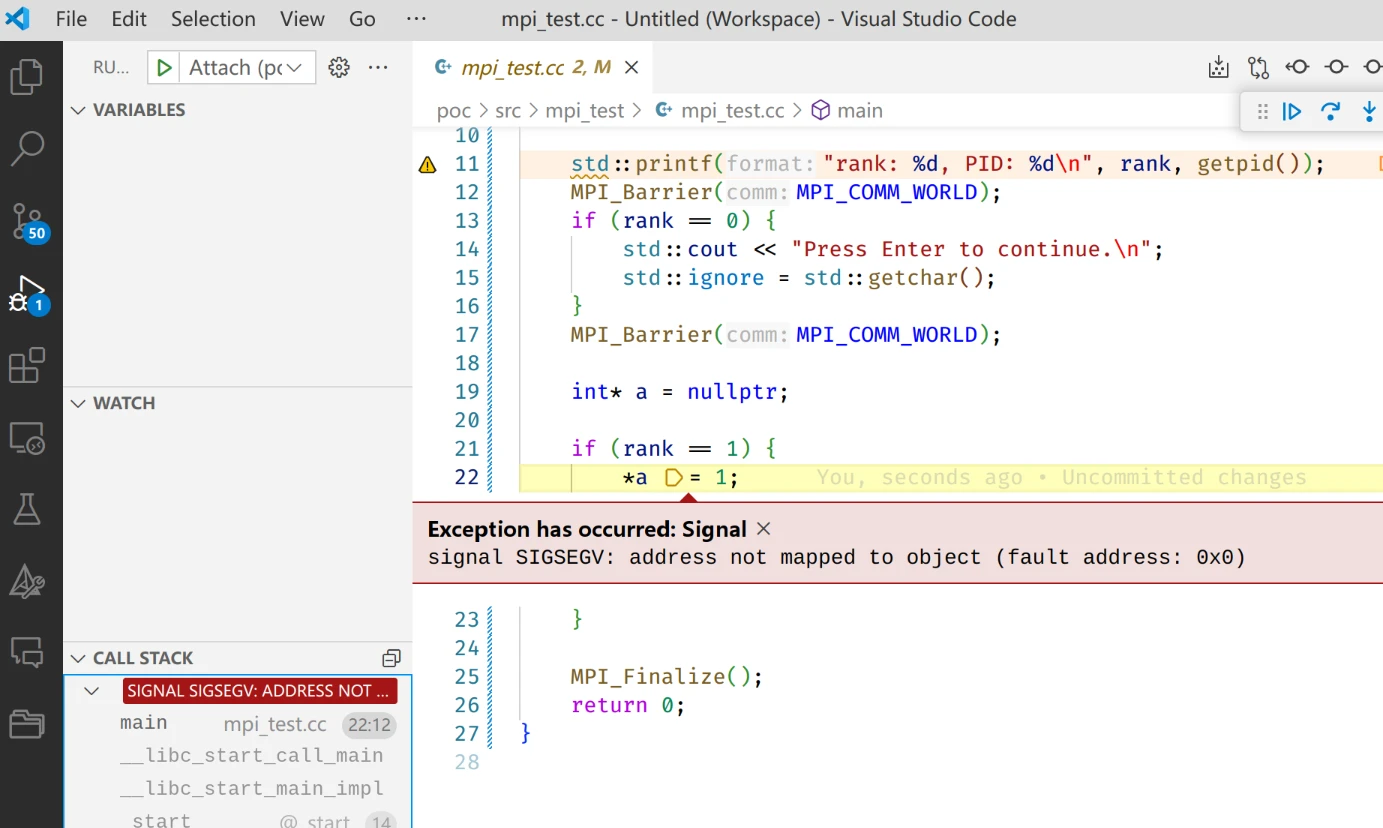Click 'return 0;' on line 26
Image resolution: width=1383 pixels, height=828 pixels.
628,706
